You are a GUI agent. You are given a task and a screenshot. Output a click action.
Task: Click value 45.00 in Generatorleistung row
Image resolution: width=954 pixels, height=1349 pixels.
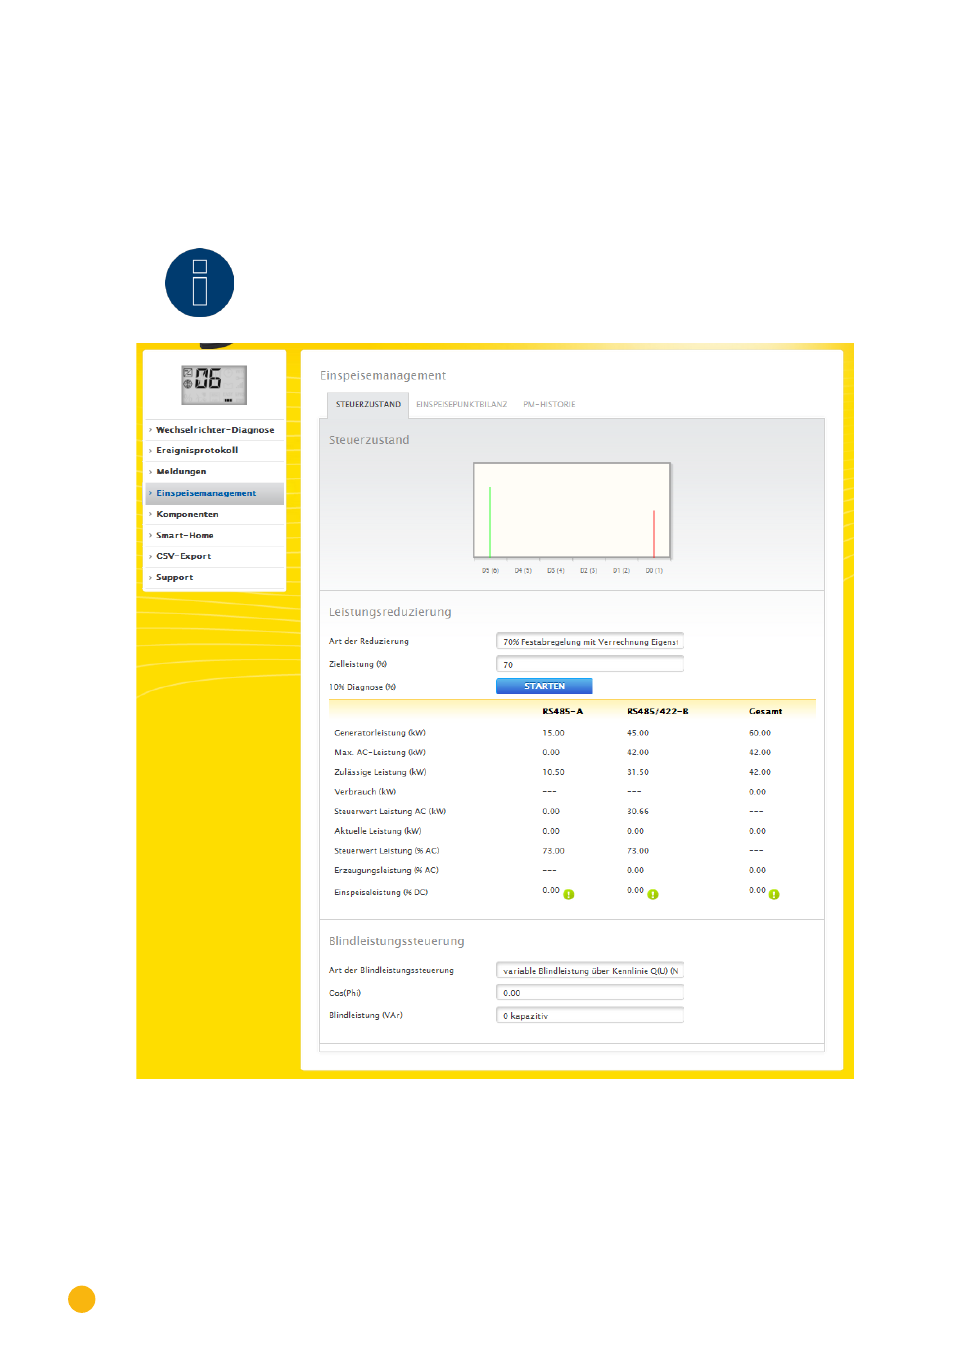[x=638, y=733]
